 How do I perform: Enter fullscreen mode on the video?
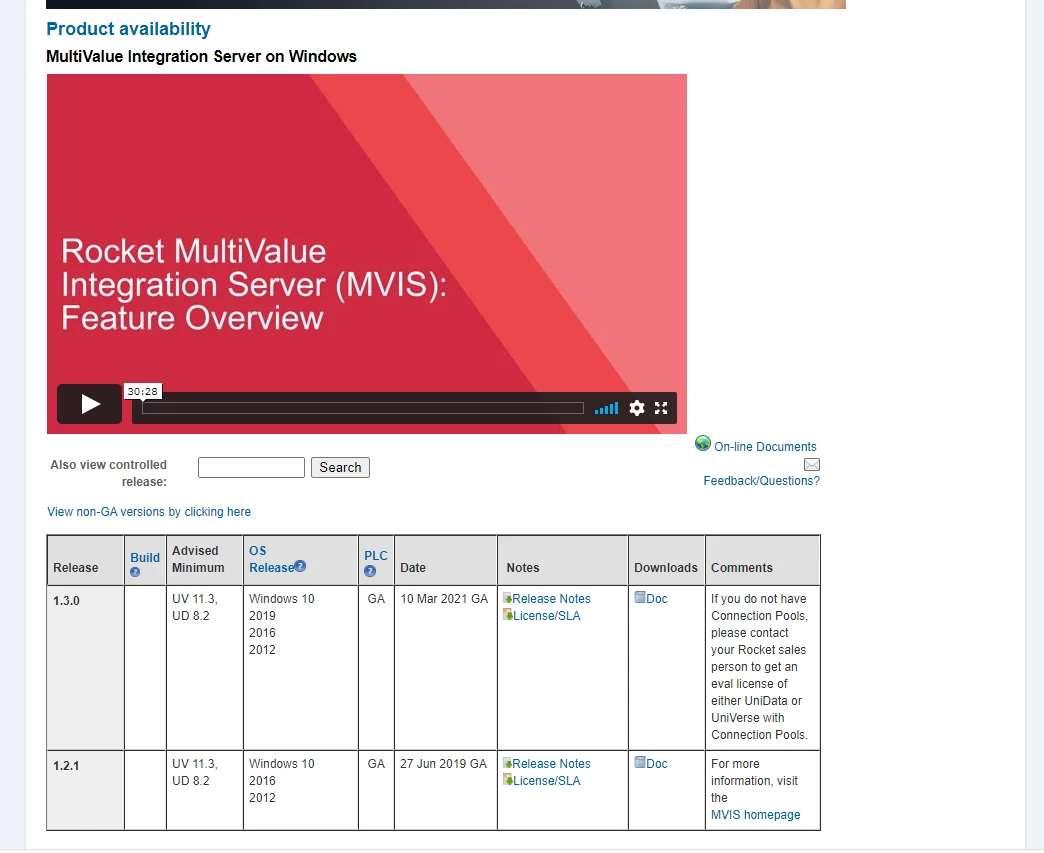coord(660,408)
